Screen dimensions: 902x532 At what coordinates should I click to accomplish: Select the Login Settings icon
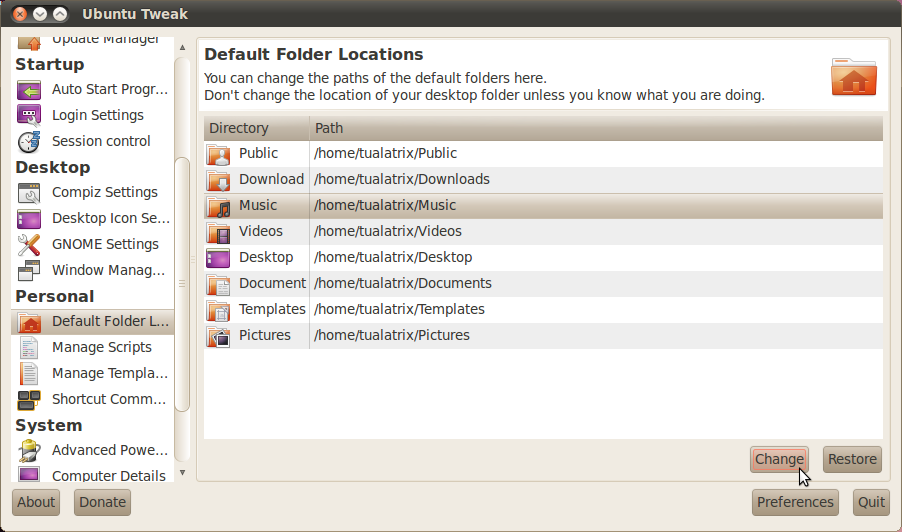tap(29, 116)
